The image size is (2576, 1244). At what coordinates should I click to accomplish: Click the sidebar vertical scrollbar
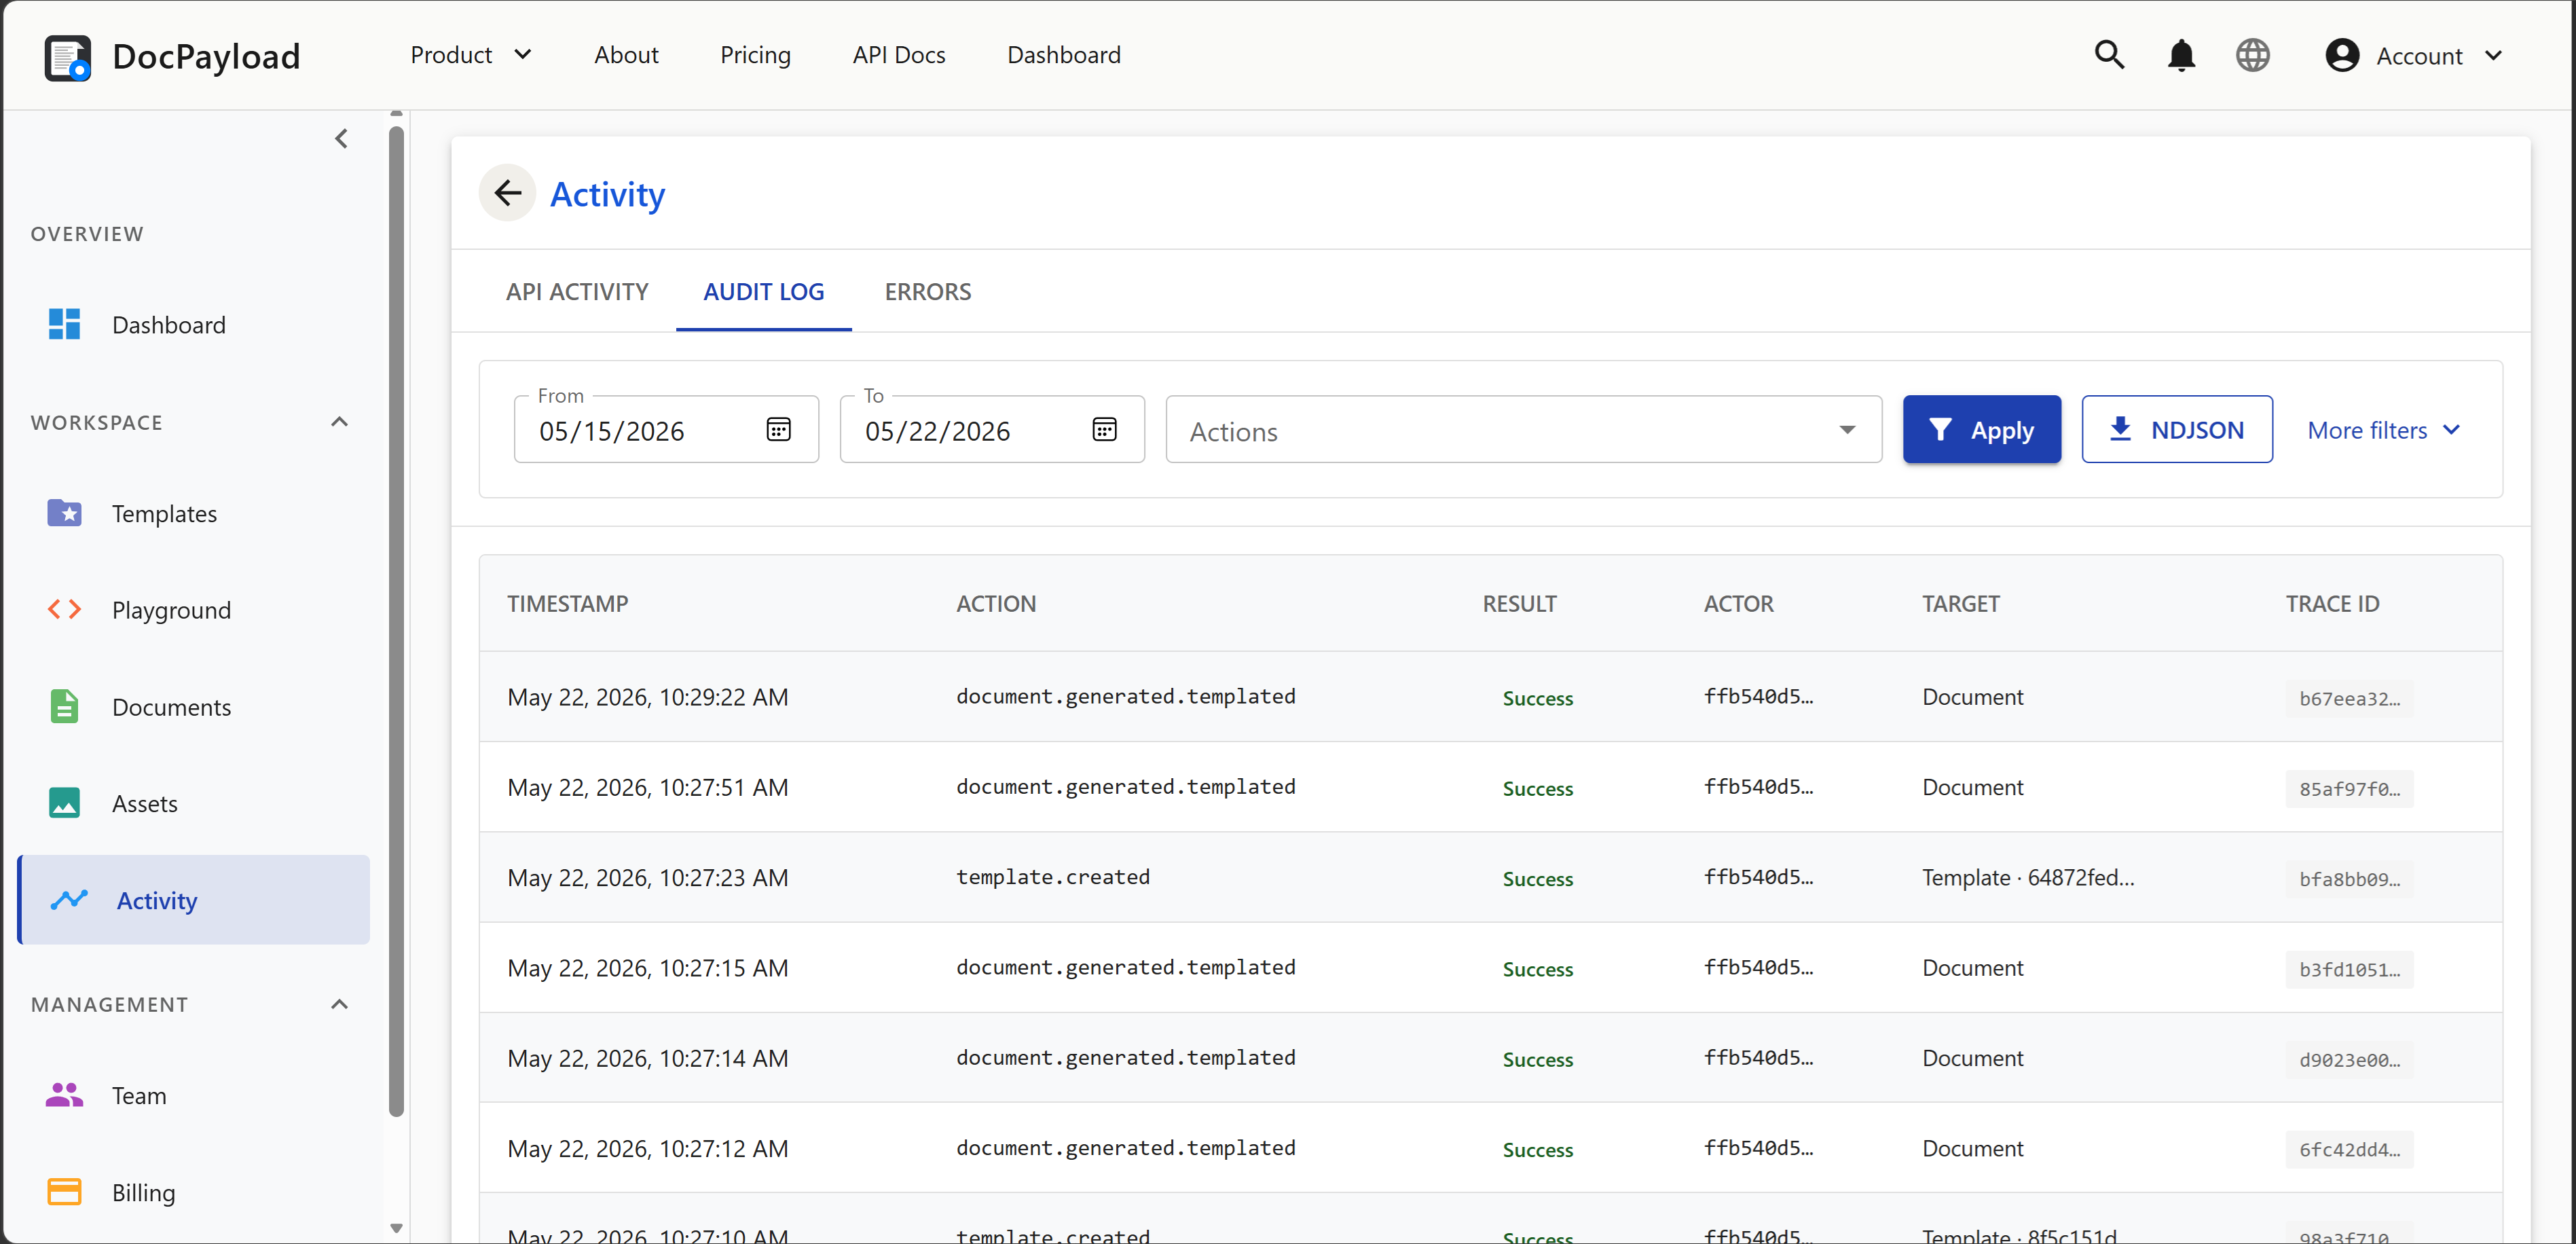coord(396,620)
